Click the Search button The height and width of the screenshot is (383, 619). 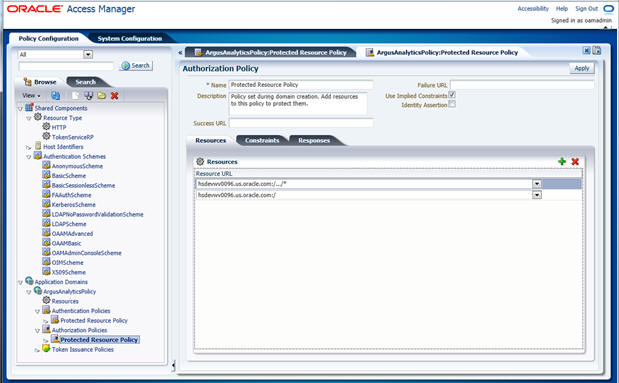pos(136,66)
